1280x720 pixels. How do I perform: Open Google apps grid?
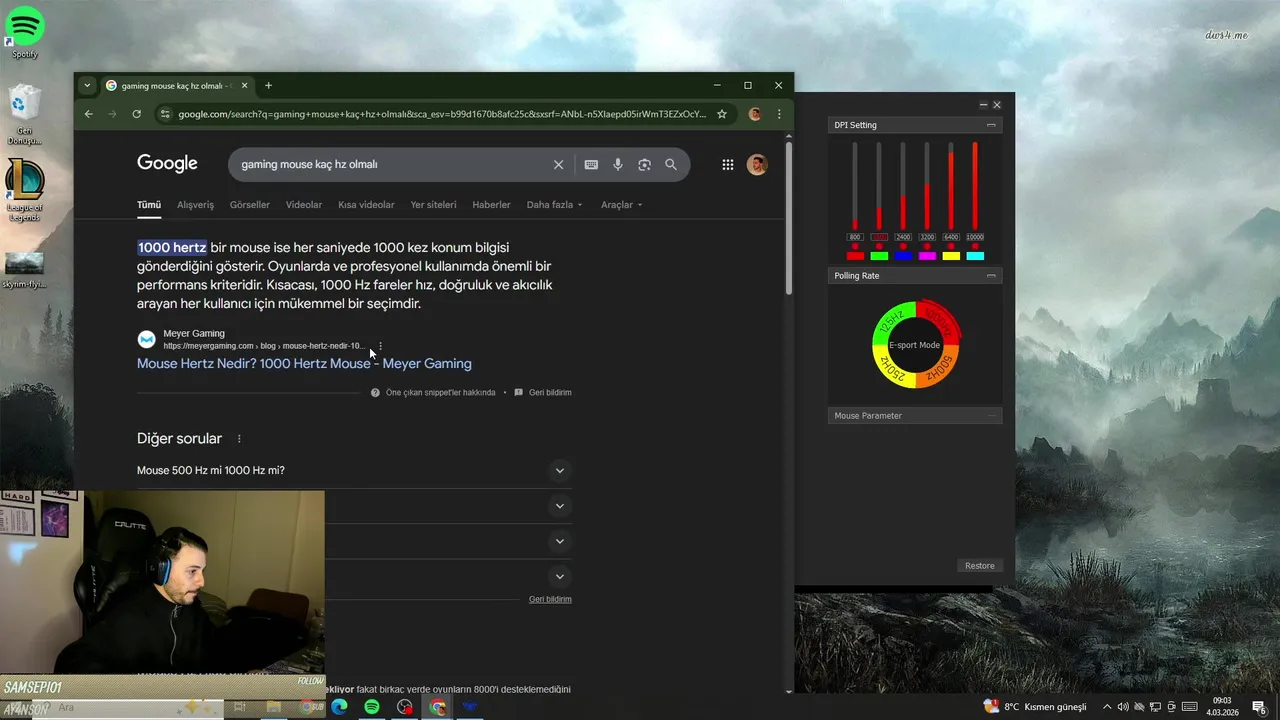point(728,165)
